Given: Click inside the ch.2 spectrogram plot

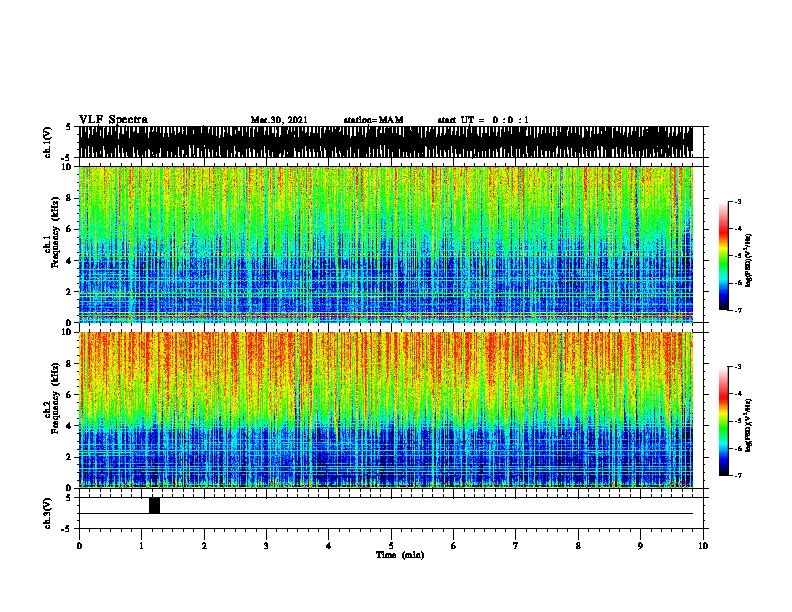Looking at the screenshot, I should click(x=386, y=410).
